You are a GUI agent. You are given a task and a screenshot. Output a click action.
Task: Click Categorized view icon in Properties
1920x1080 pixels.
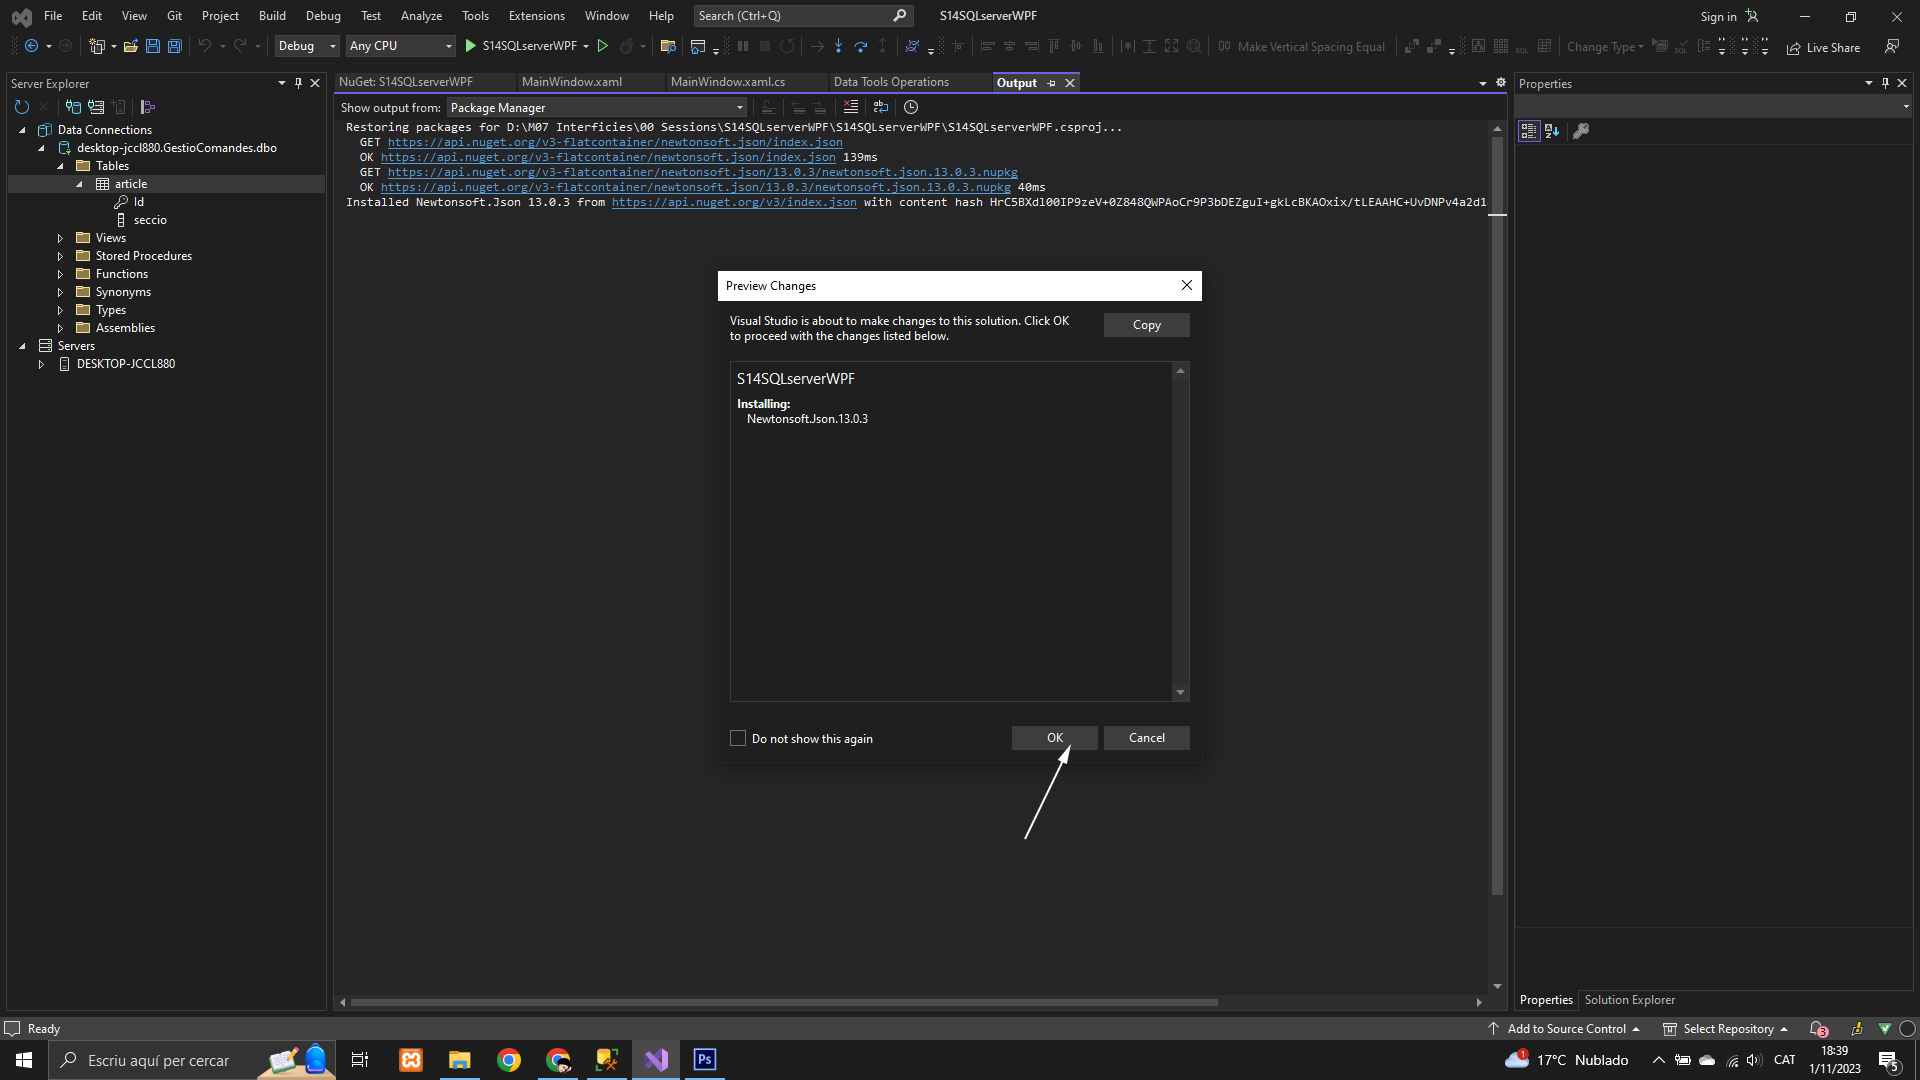1528,131
